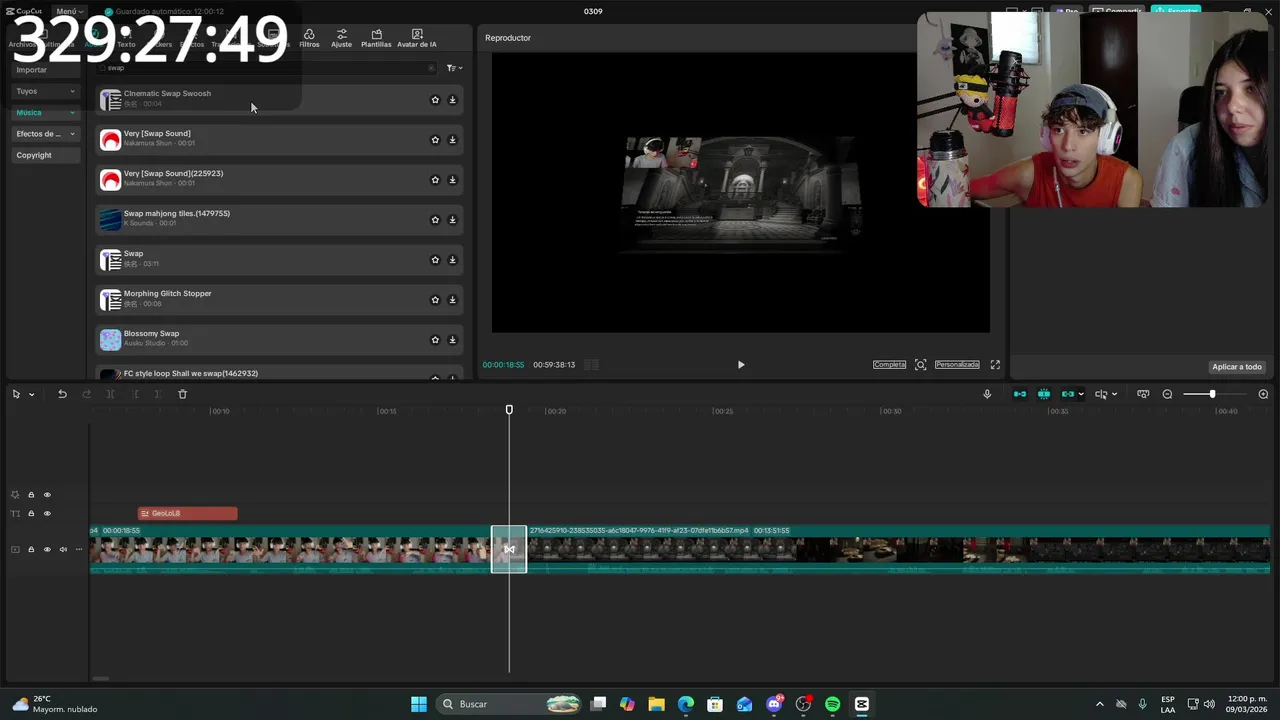Click the audio search field with 'swap'
1280x720 pixels.
coord(265,68)
